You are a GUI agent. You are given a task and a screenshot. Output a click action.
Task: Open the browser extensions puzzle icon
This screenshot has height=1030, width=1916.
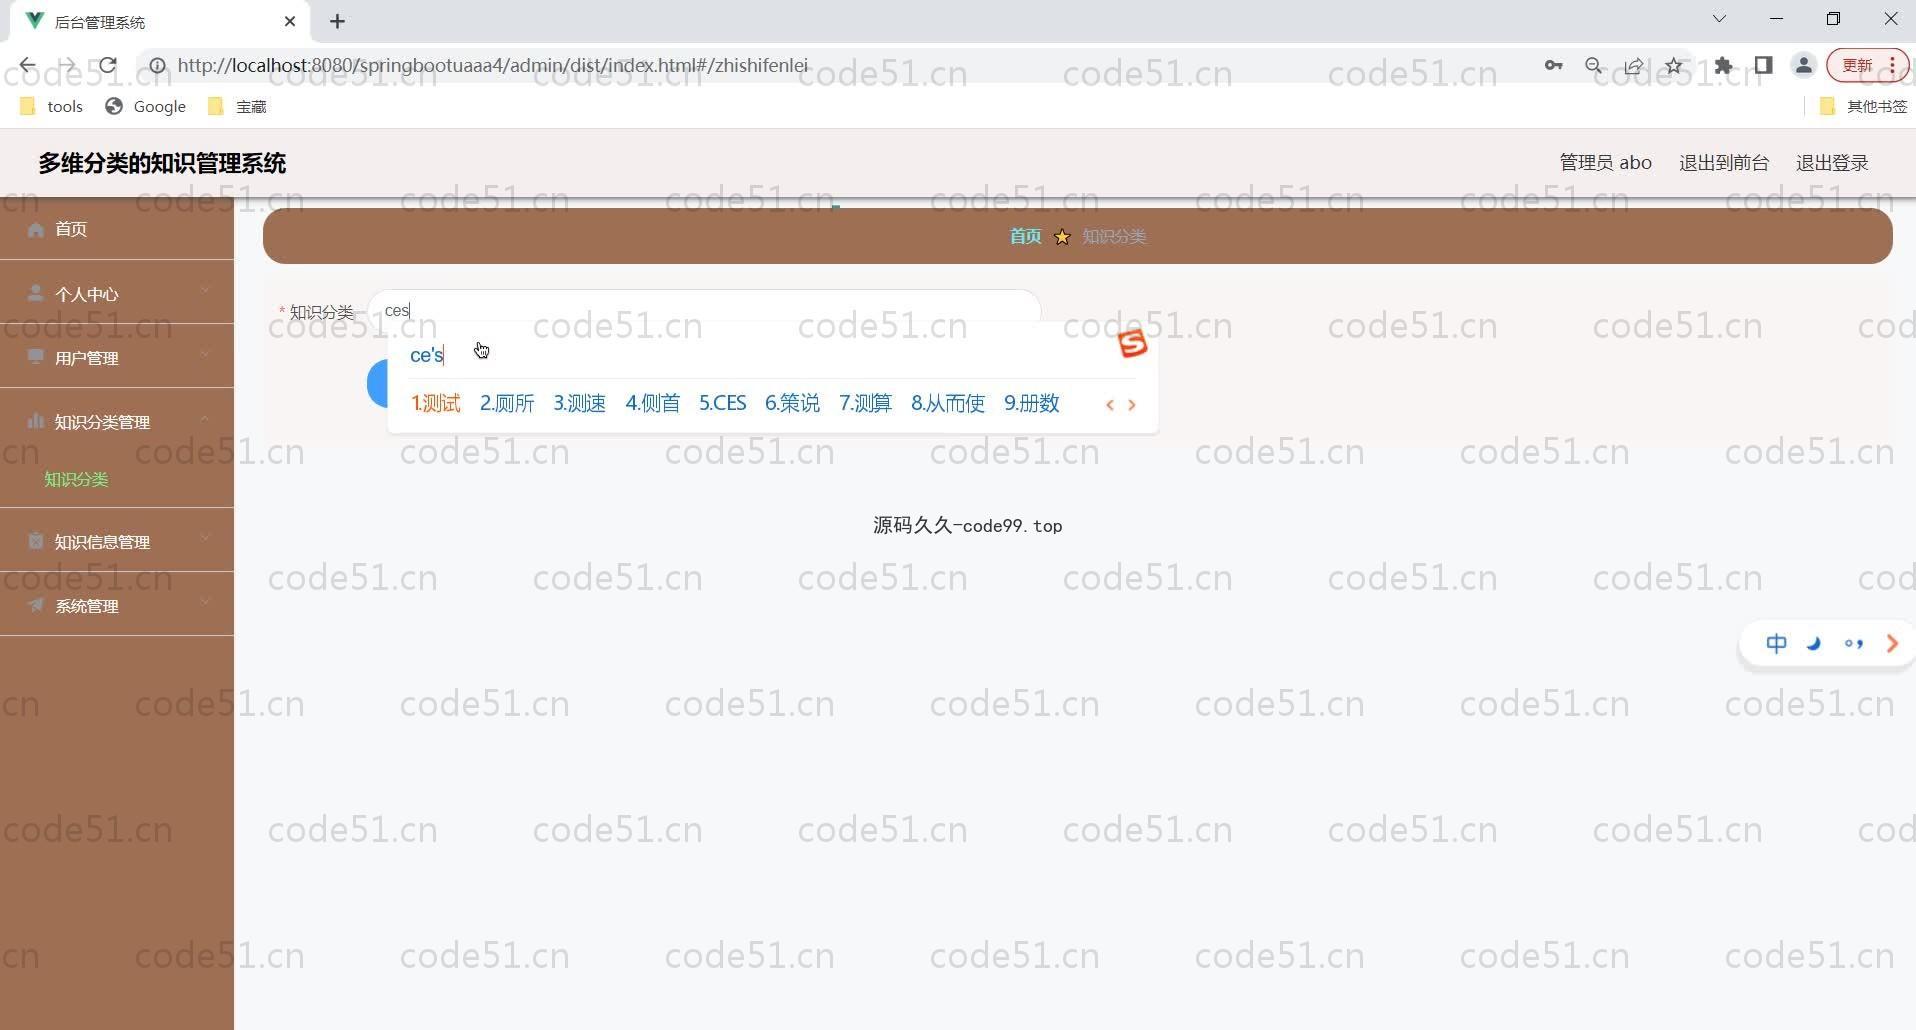pos(1723,66)
